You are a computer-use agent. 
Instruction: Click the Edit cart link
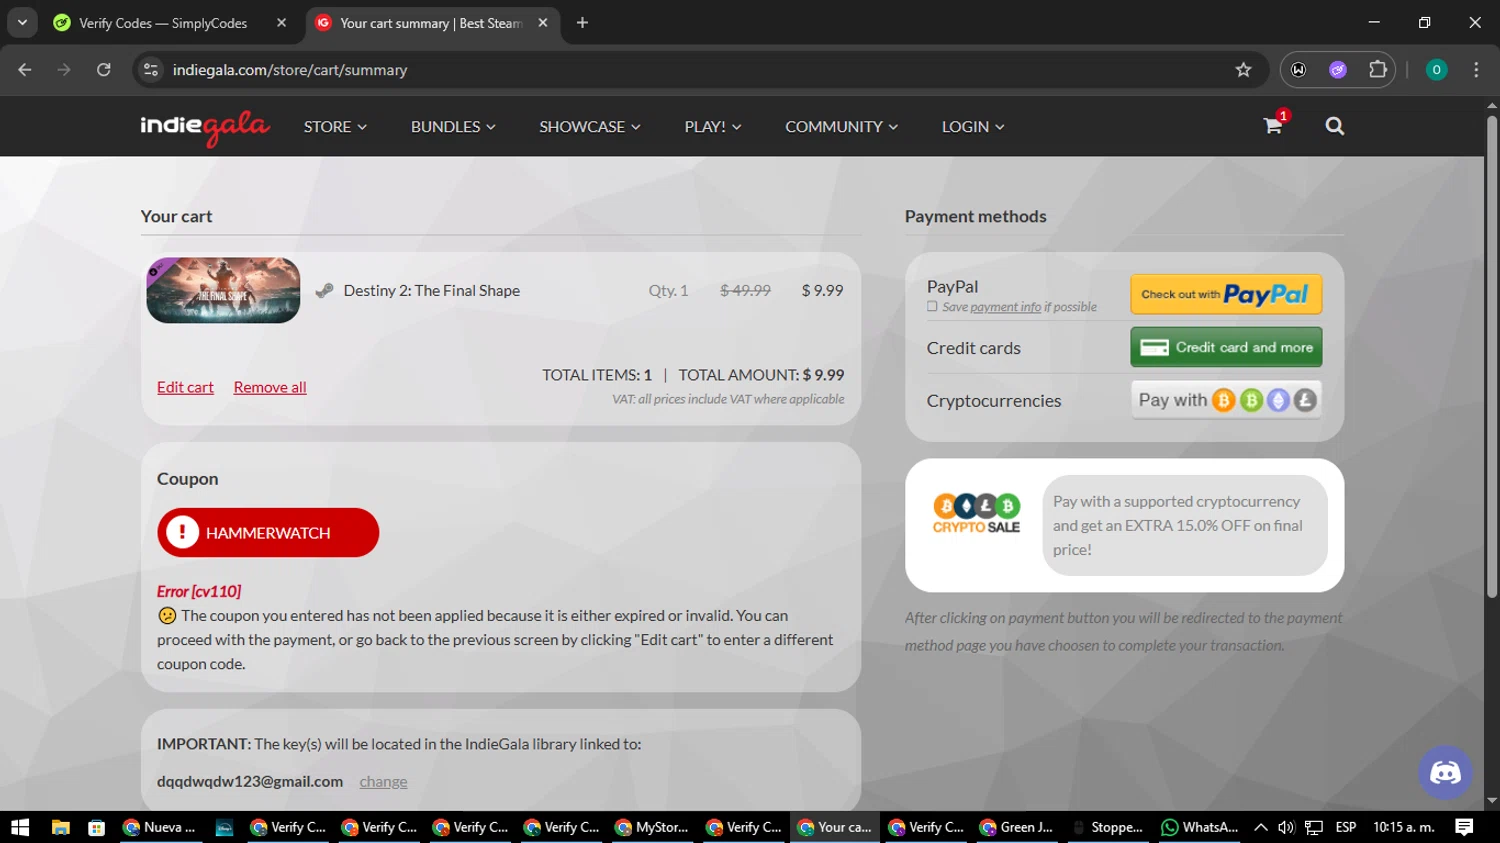click(x=185, y=388)
